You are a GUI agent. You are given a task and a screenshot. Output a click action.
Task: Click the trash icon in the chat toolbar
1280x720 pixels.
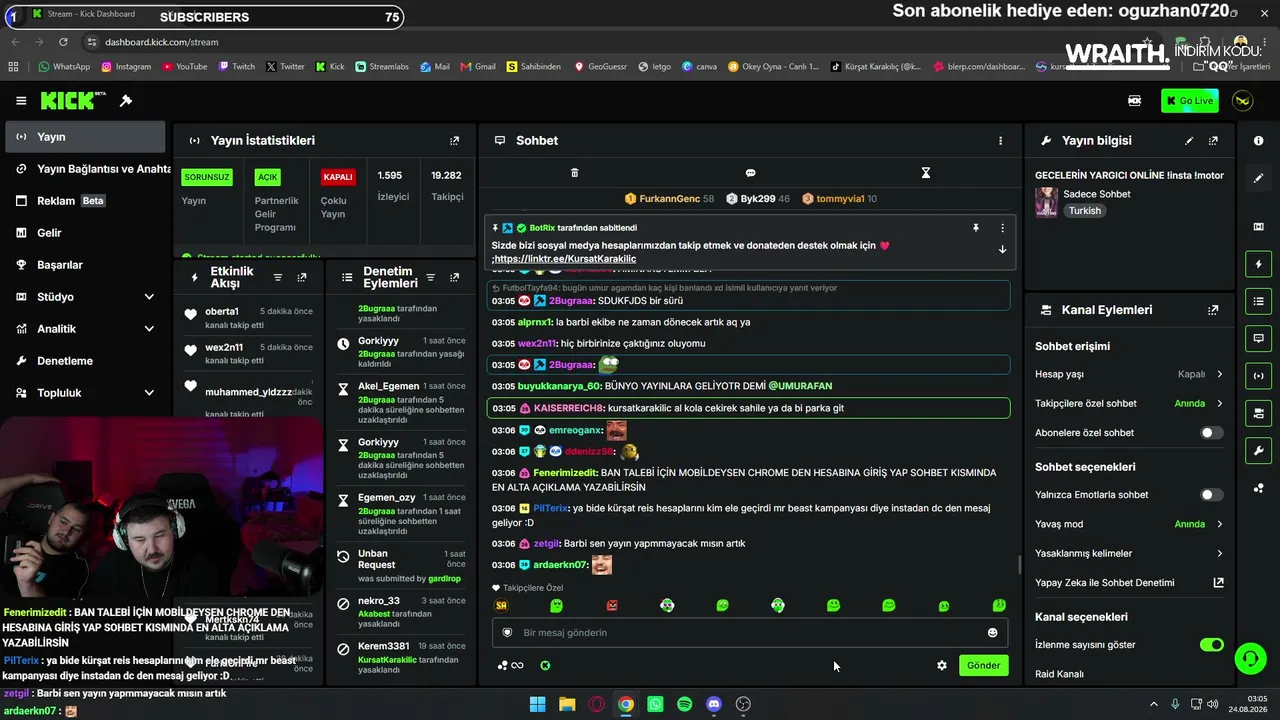click(574, 173)
